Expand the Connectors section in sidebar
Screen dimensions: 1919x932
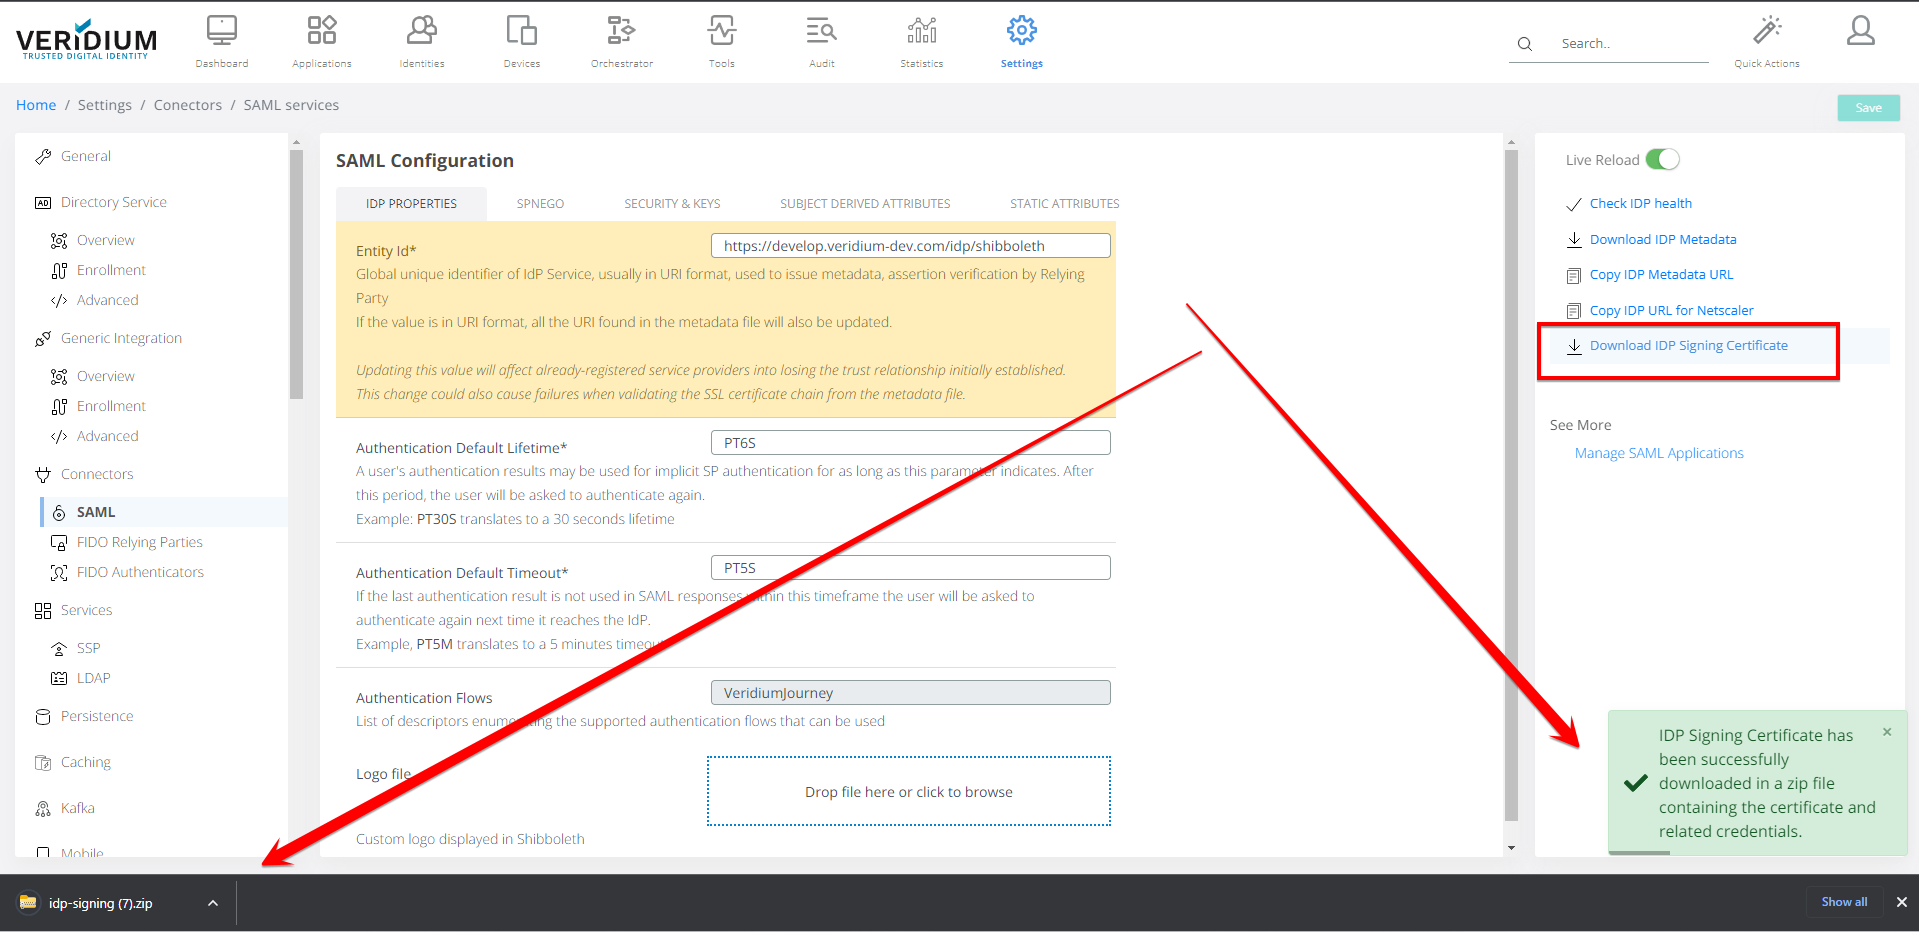[97, 474]
